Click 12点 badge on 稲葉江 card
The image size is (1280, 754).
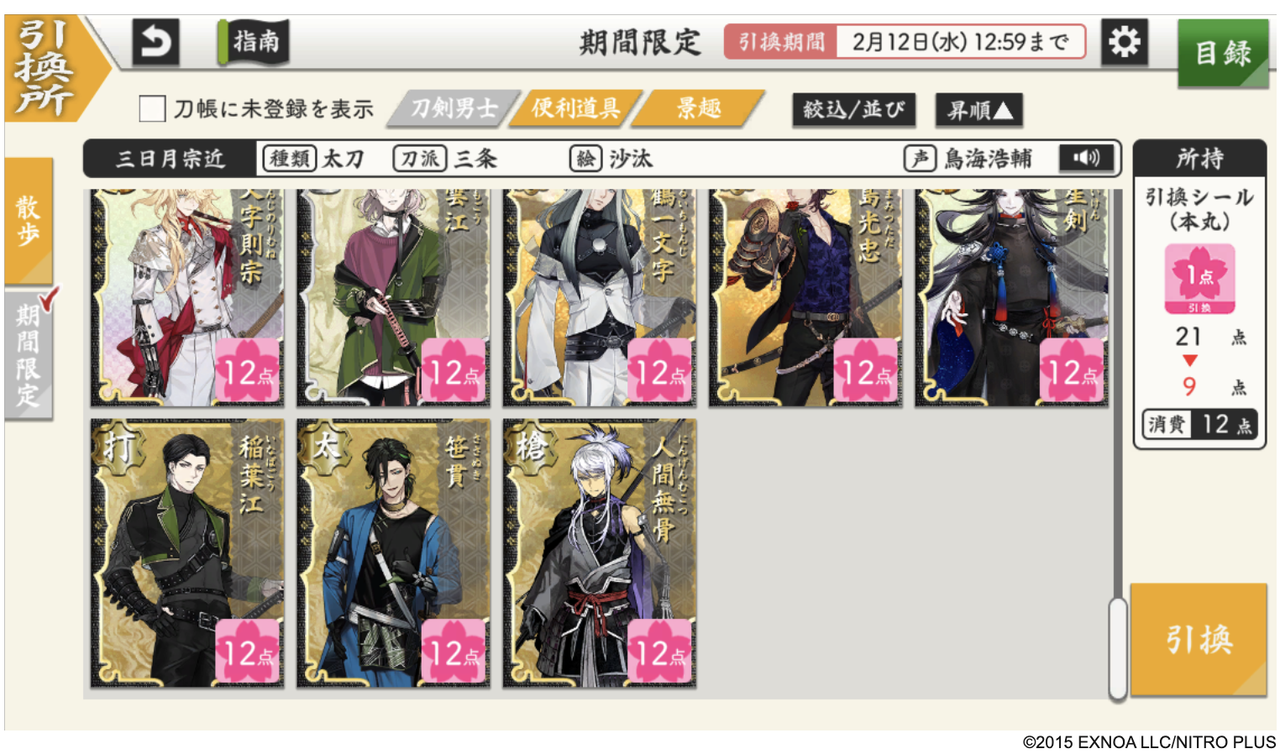tap(246, 653)
